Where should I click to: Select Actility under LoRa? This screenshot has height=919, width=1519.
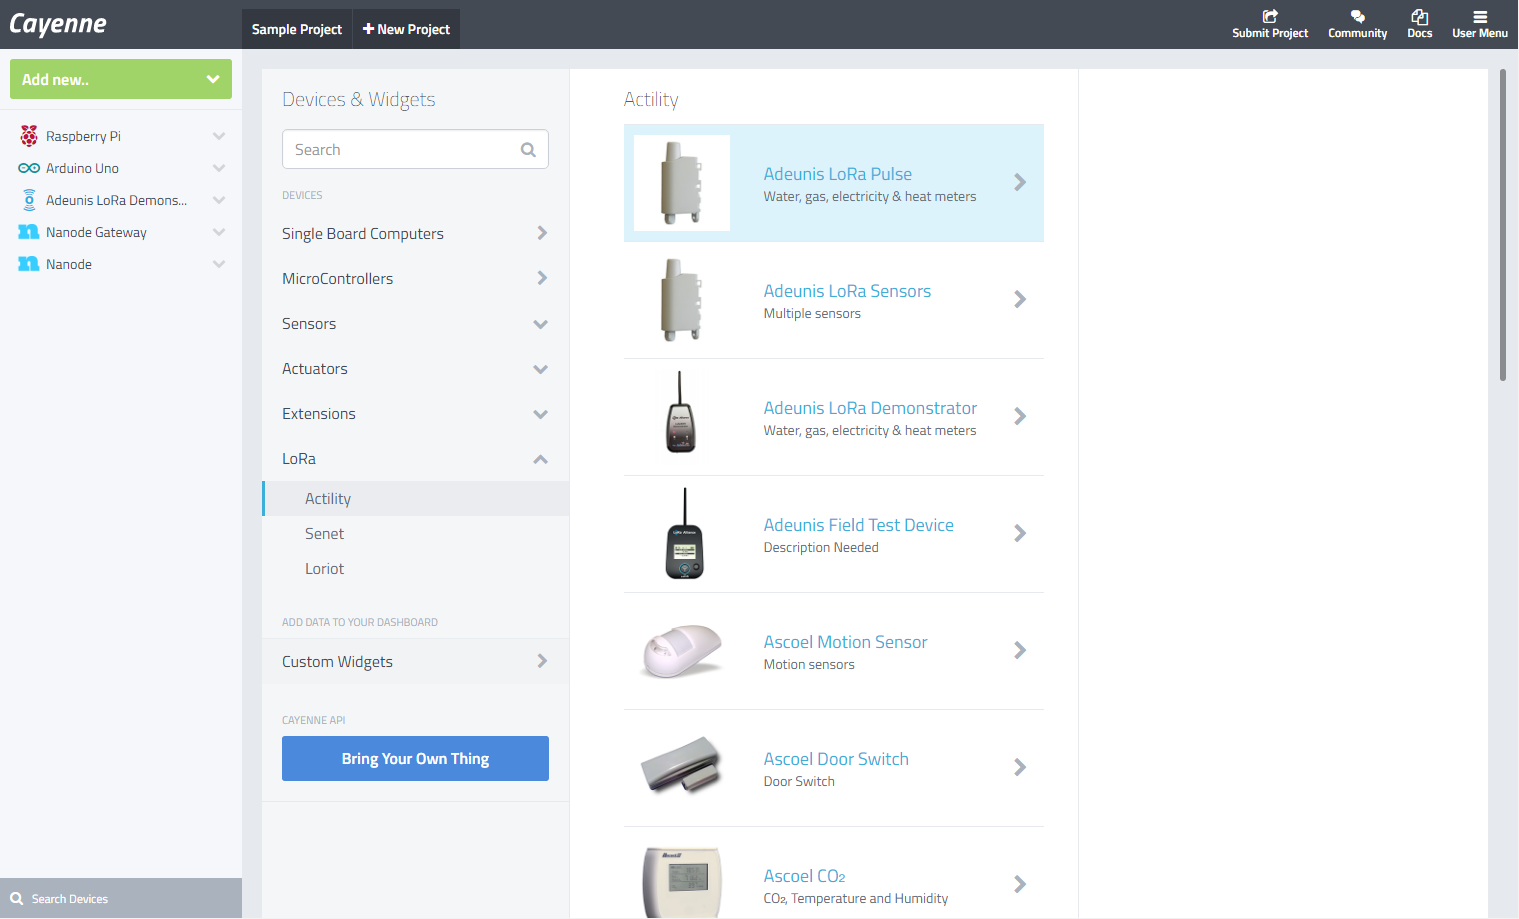click(x=415, y=498)
